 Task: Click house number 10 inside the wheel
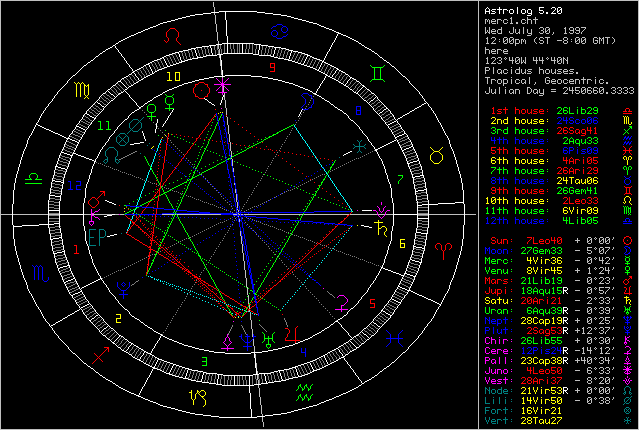[173, 76]
